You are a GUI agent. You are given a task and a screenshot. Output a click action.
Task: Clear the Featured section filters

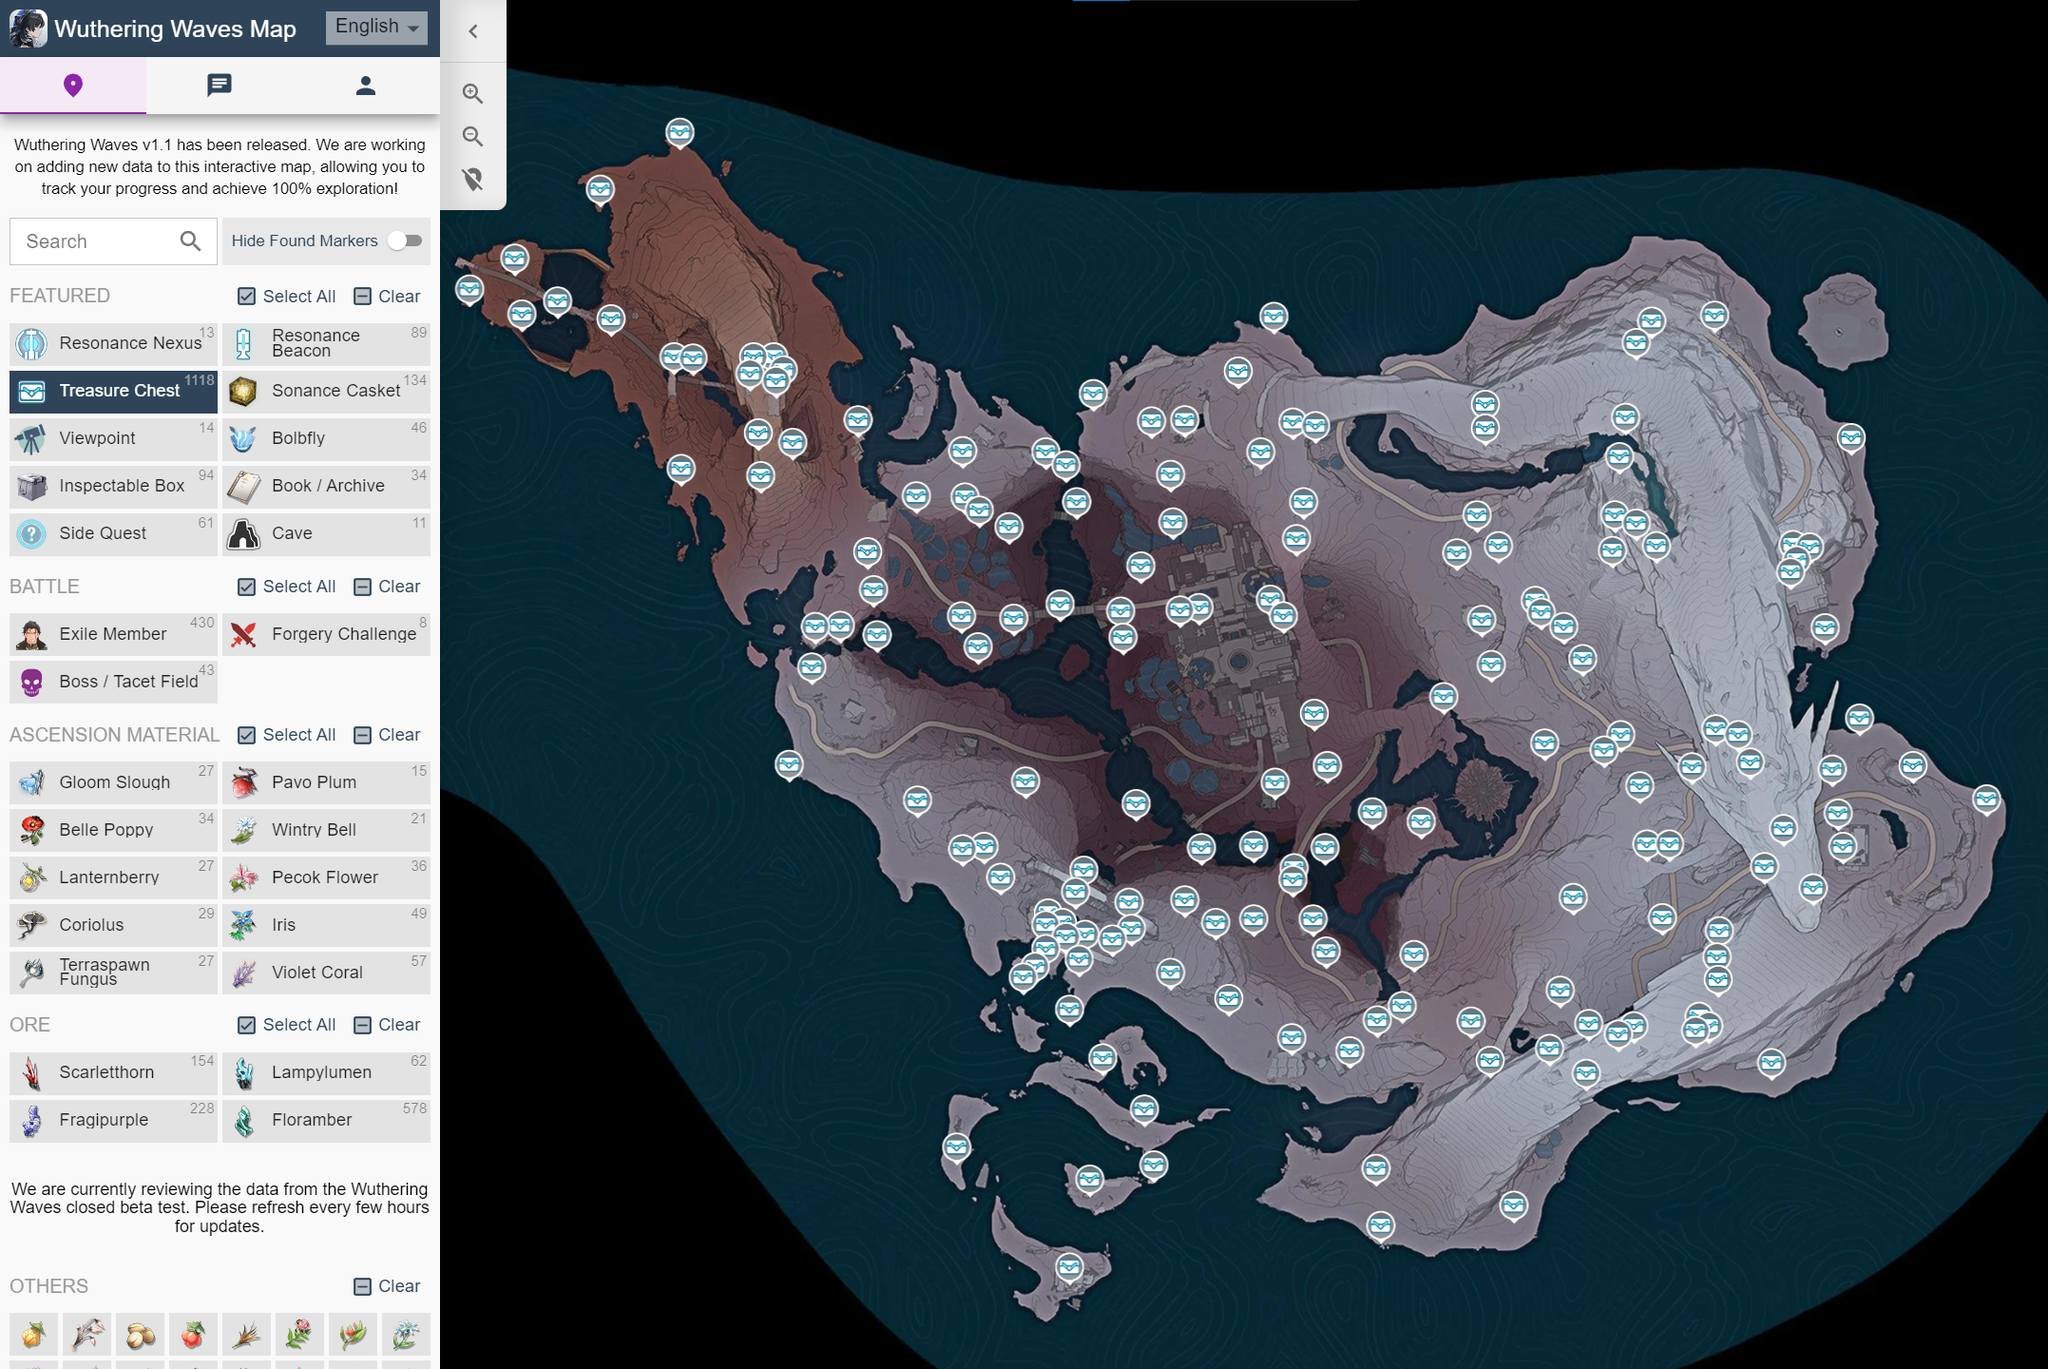pos(387,296)
